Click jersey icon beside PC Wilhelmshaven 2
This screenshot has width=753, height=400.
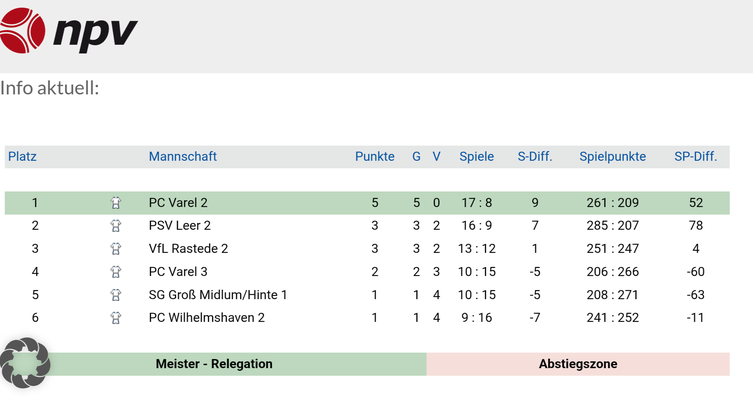click(116, 318)
